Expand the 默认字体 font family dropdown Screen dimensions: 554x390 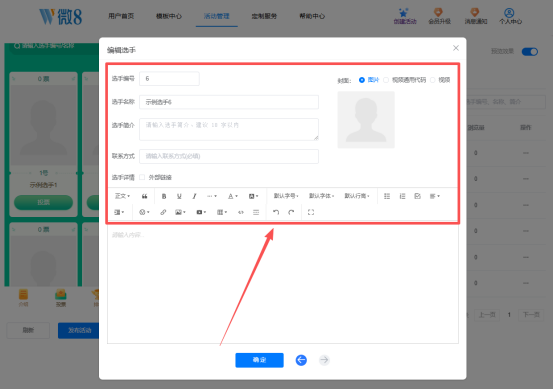click(322, 196)
